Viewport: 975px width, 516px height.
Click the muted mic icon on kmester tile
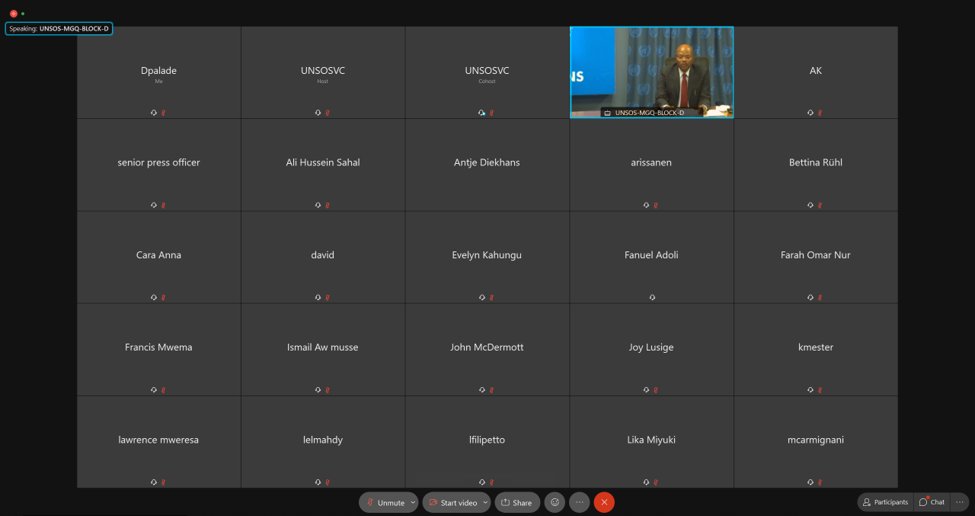click(820, 390)
